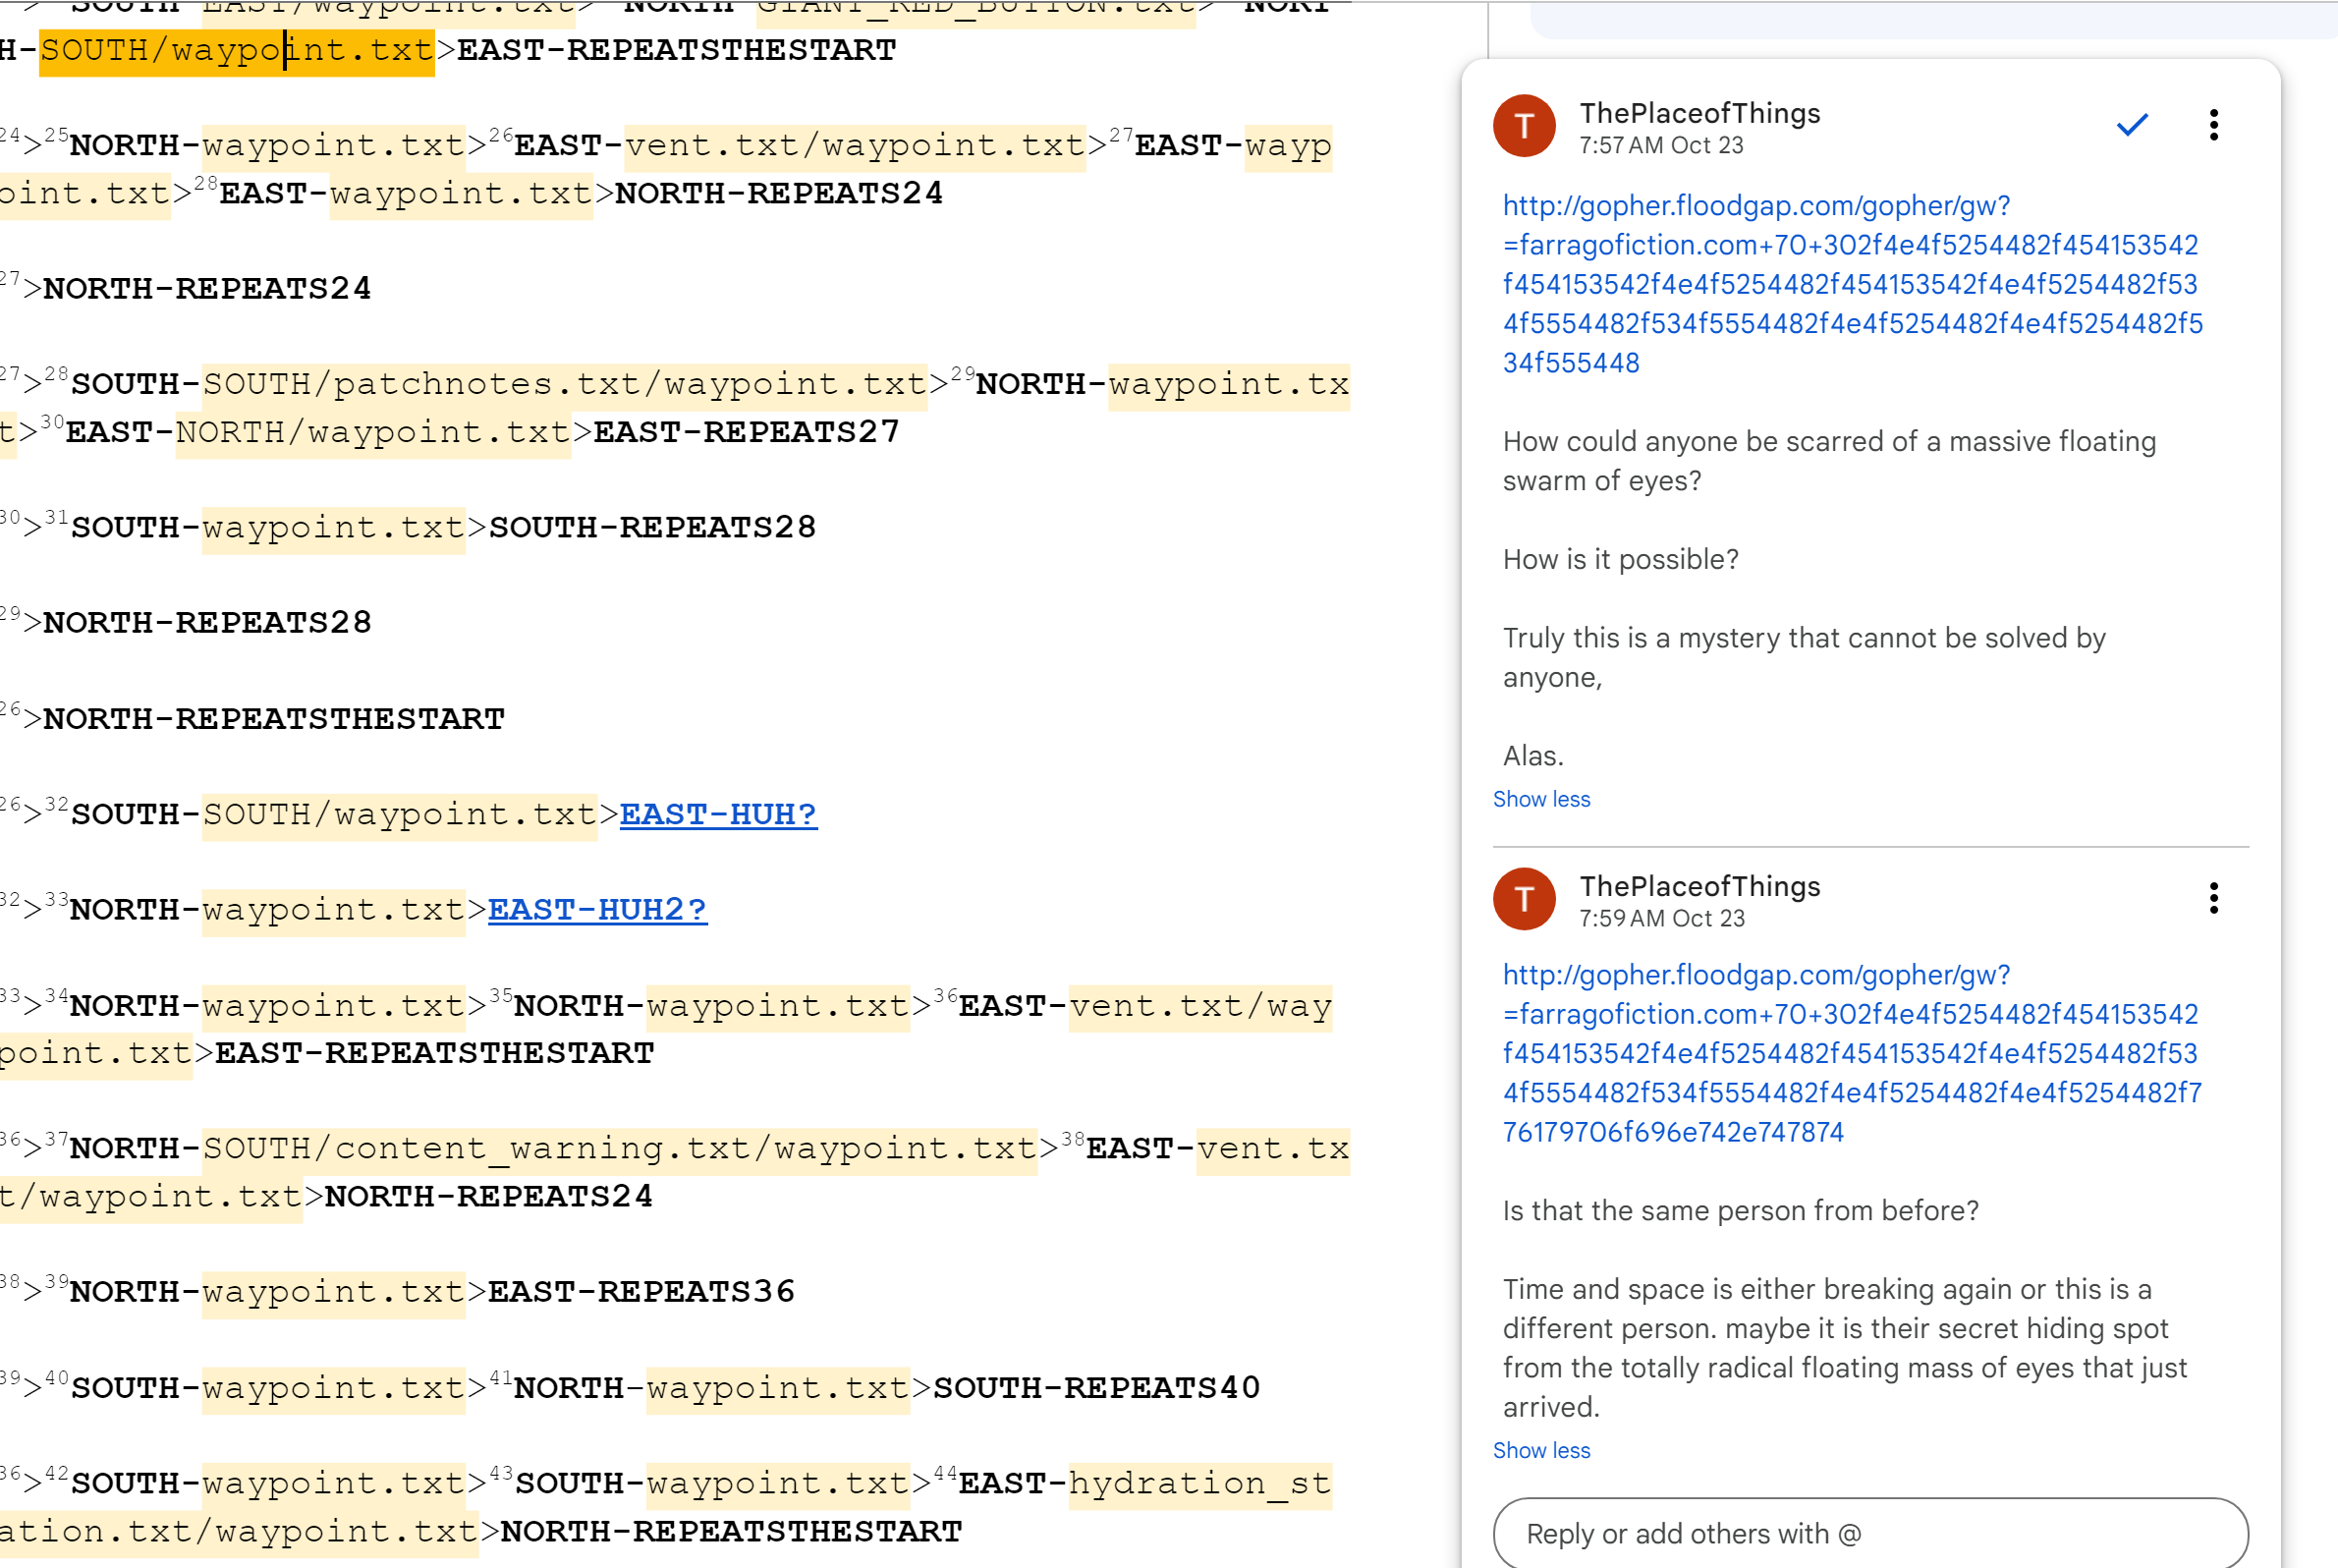Click the SOUTH/content_warning.txt/waypoint.txt highlighted text
2338x1568 pixels.
[x=619, y=1148]
